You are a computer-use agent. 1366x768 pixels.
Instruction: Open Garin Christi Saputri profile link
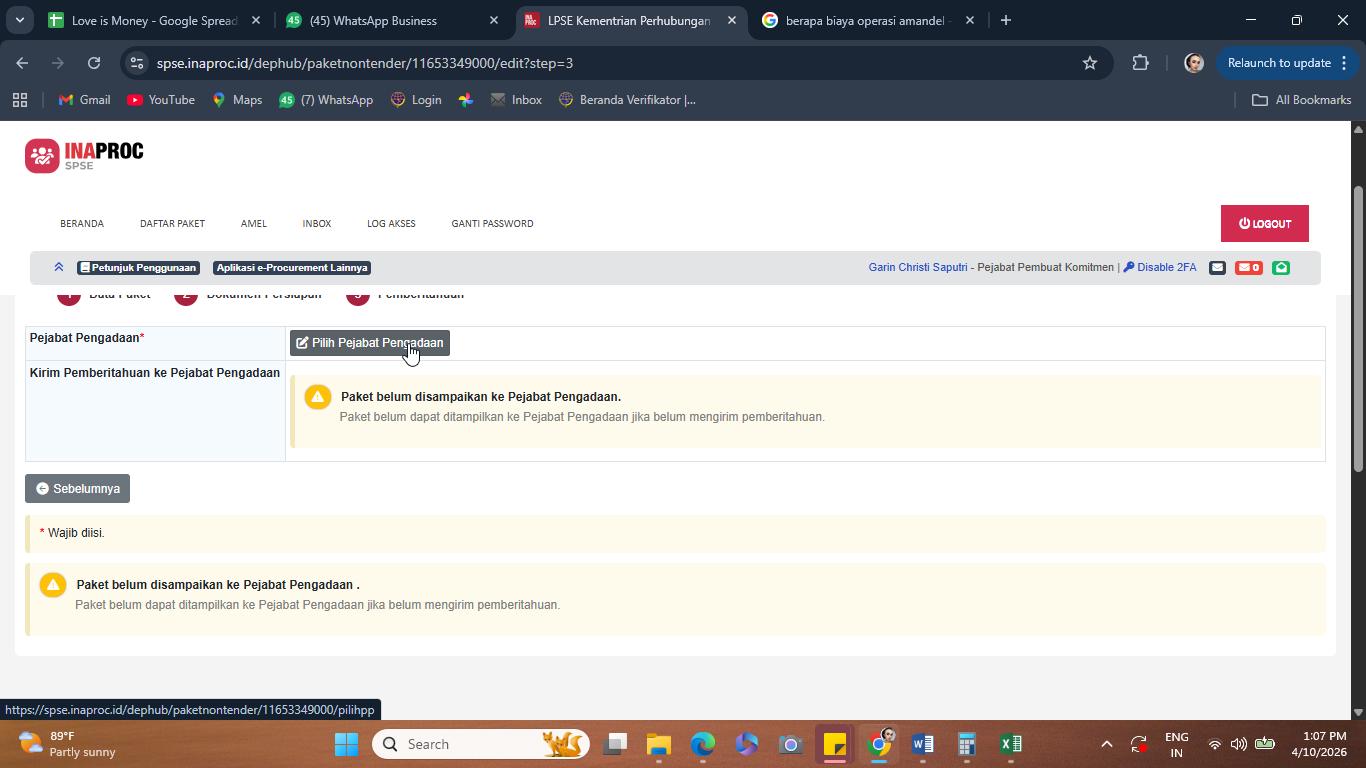[918, 267]
